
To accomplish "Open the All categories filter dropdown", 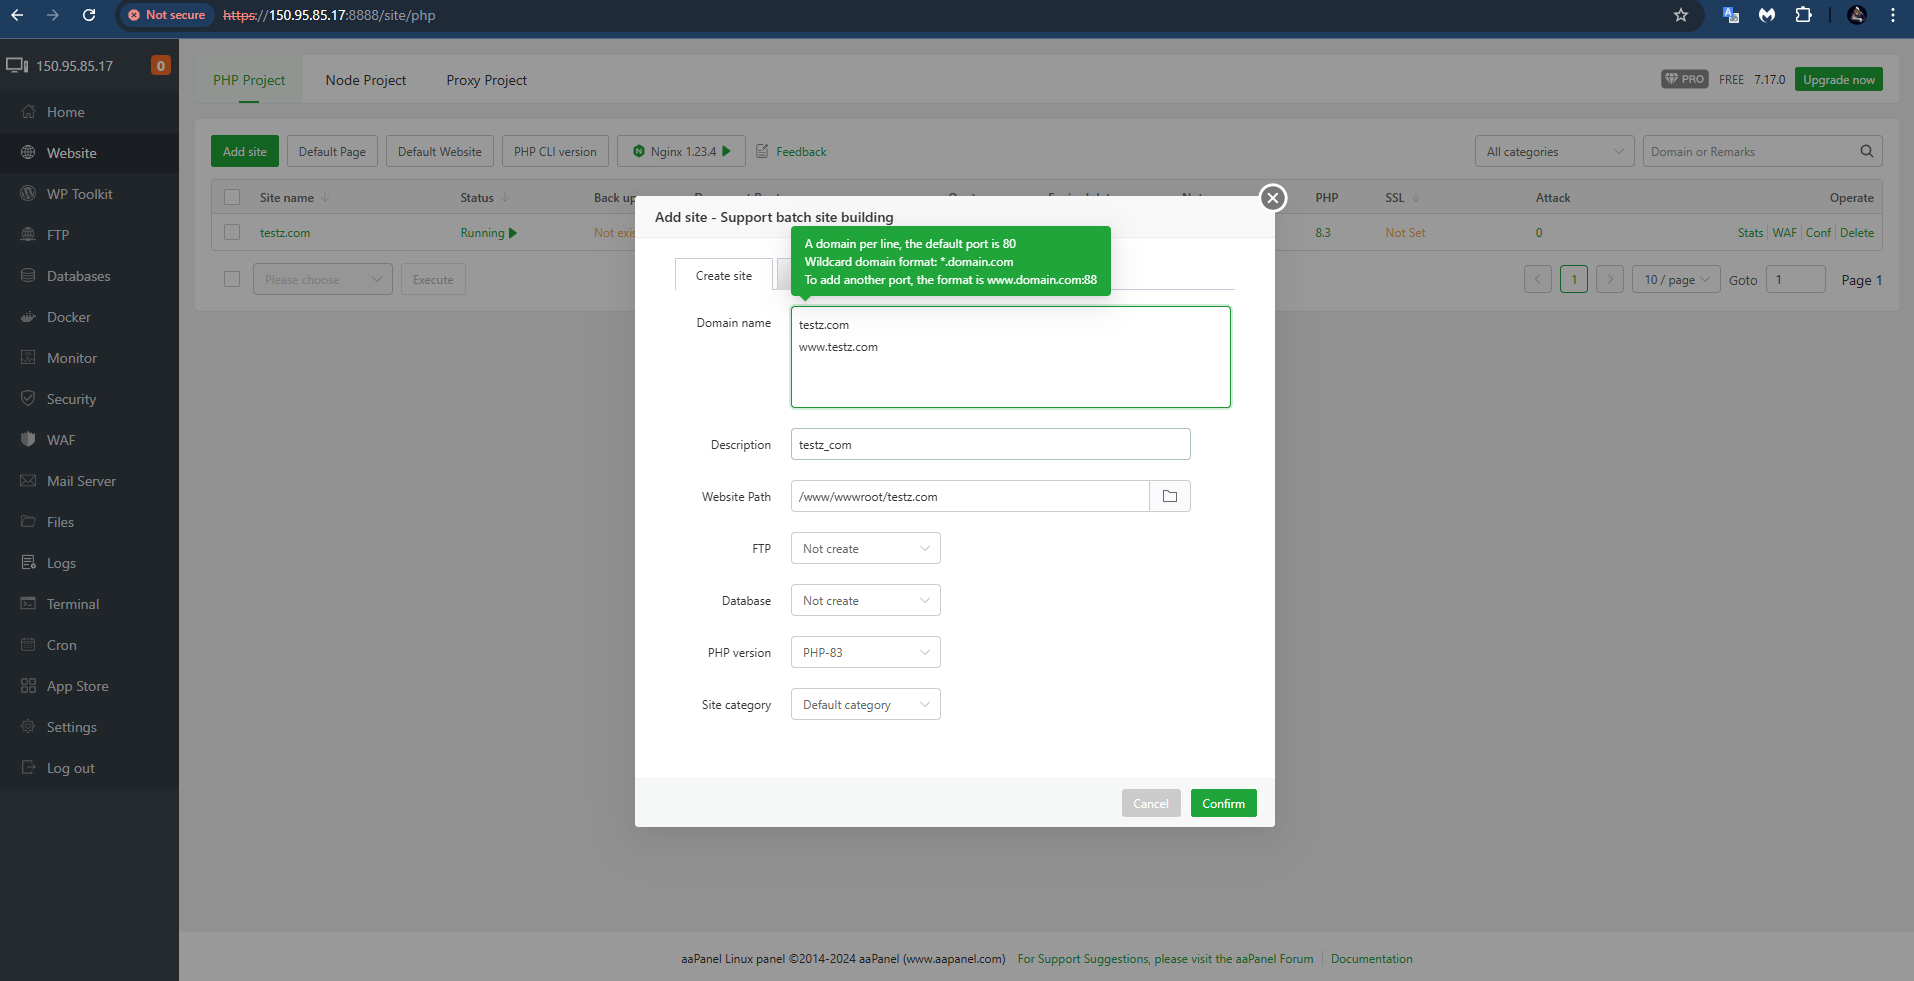I will click(x=1554, y=151).
